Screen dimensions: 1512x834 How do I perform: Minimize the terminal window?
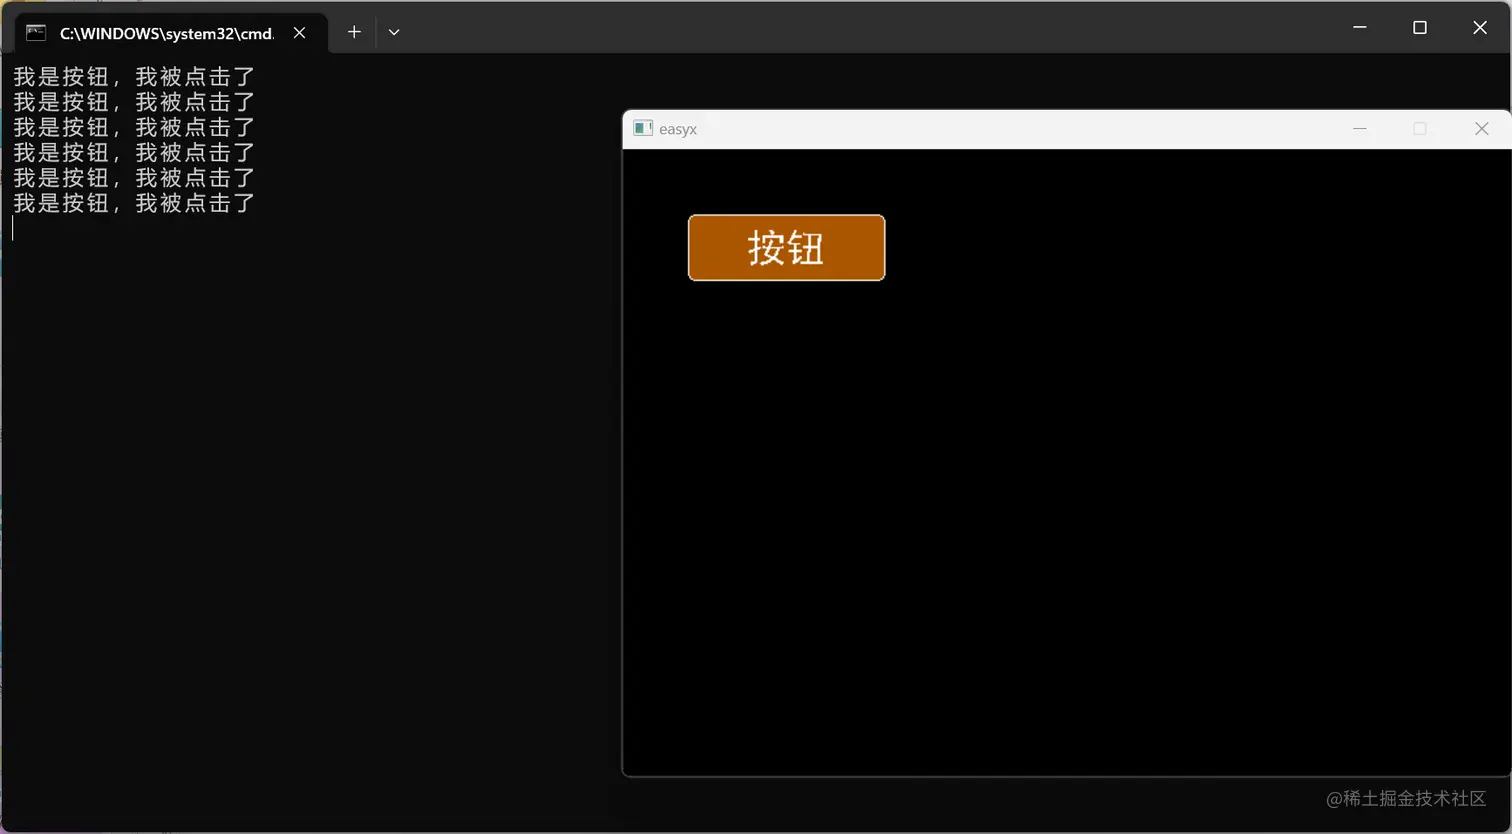[1359, 28]
